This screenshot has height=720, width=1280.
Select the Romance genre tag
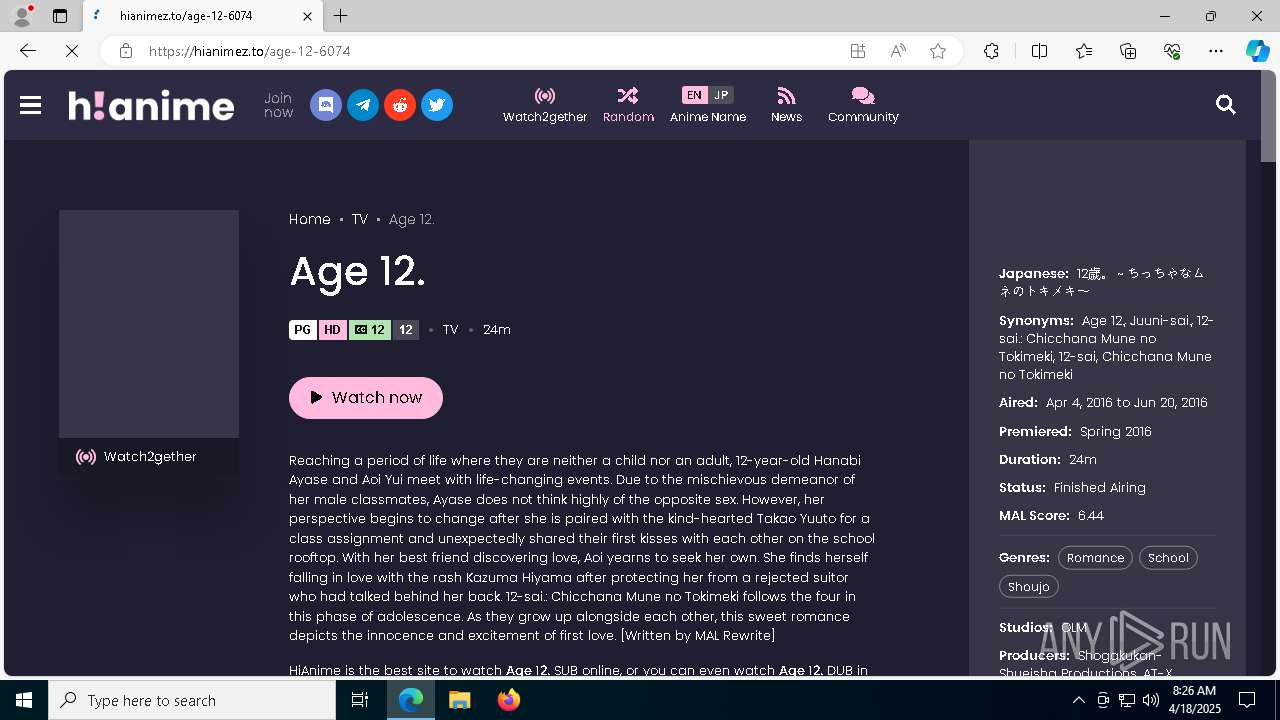pyautogui.click(x=1095, y=558)
